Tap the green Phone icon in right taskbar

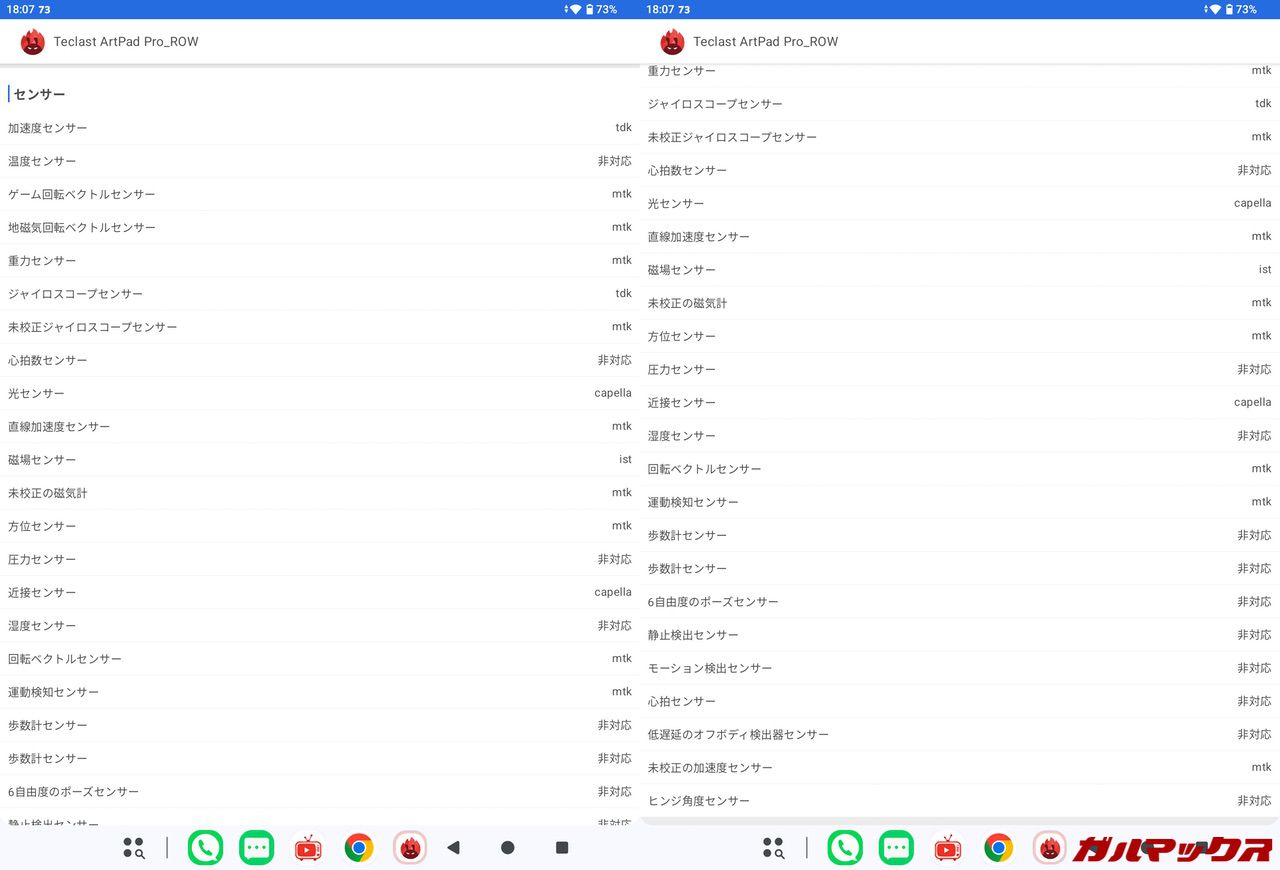[845, 848]
